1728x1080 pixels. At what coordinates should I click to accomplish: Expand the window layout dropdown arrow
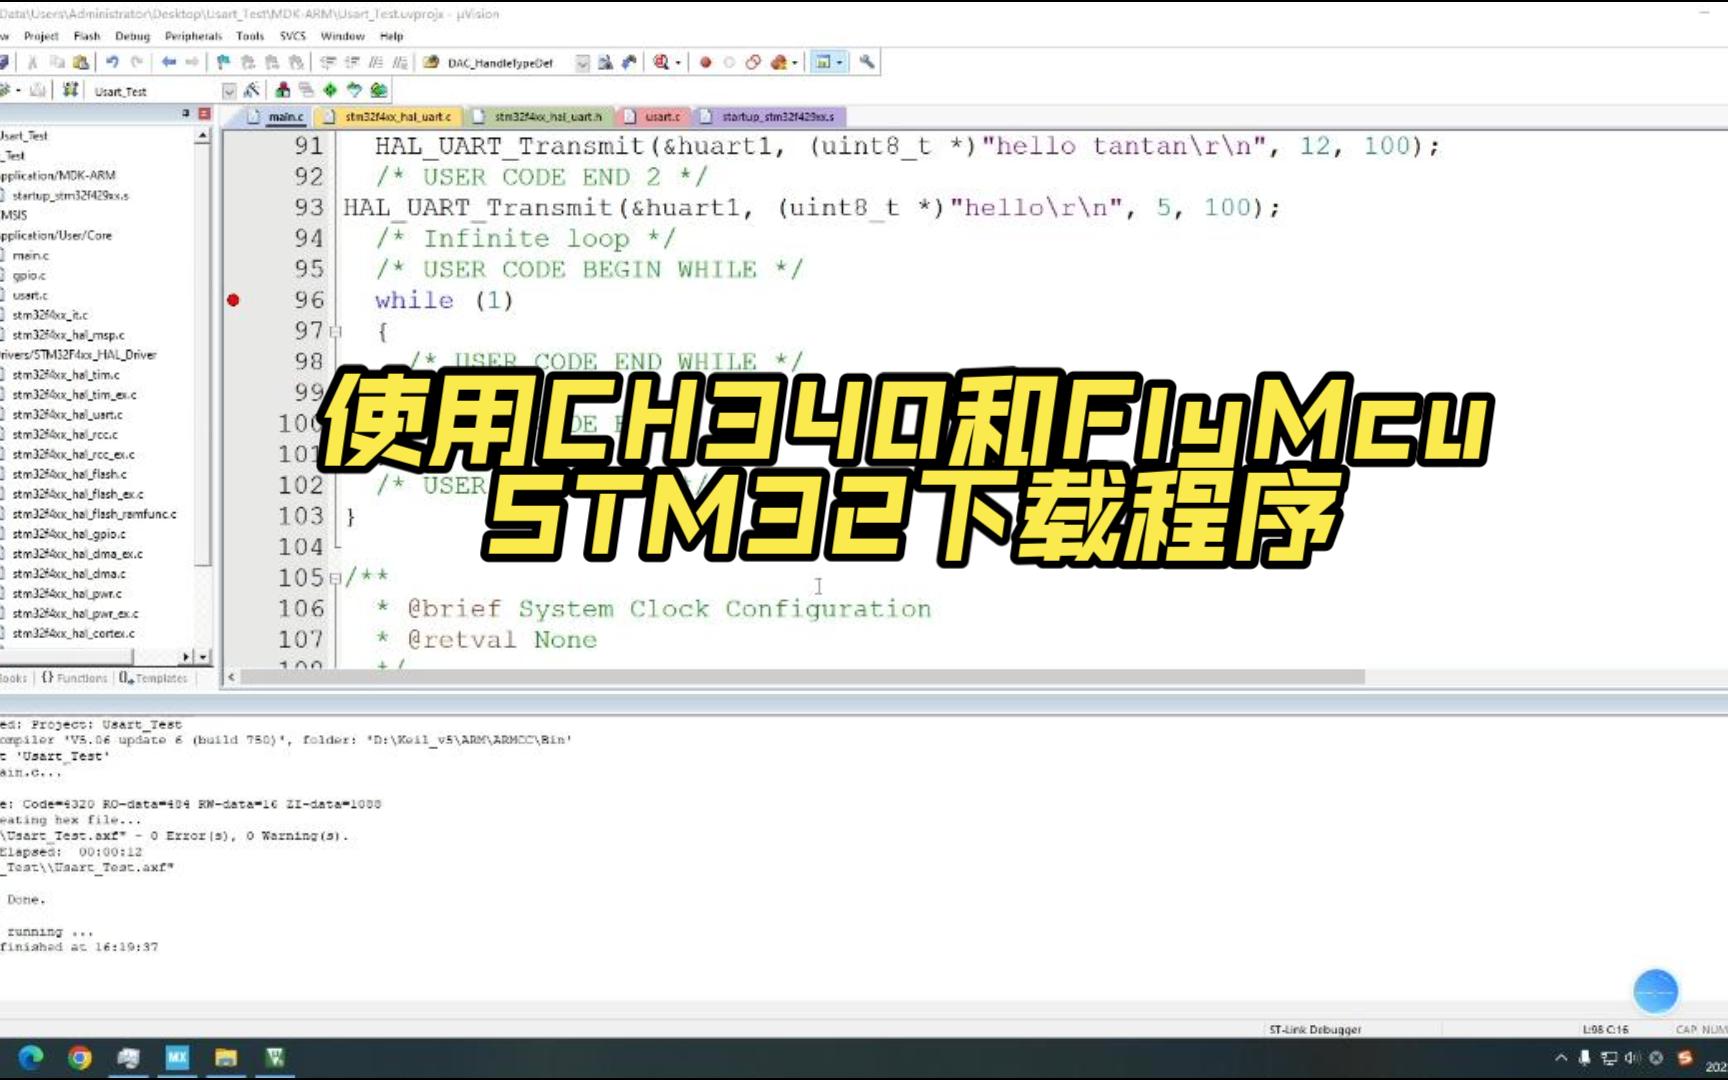click(840, 63)
